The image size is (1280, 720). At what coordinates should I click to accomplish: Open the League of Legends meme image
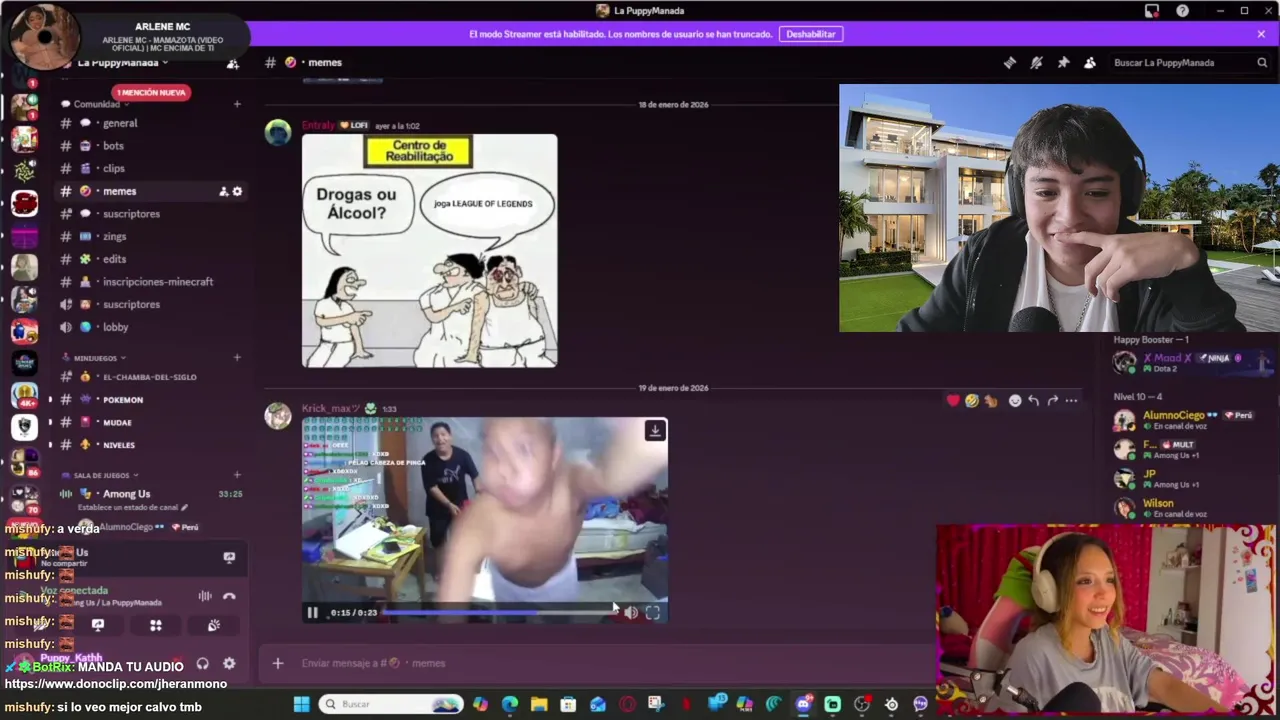tap(430, 251)
